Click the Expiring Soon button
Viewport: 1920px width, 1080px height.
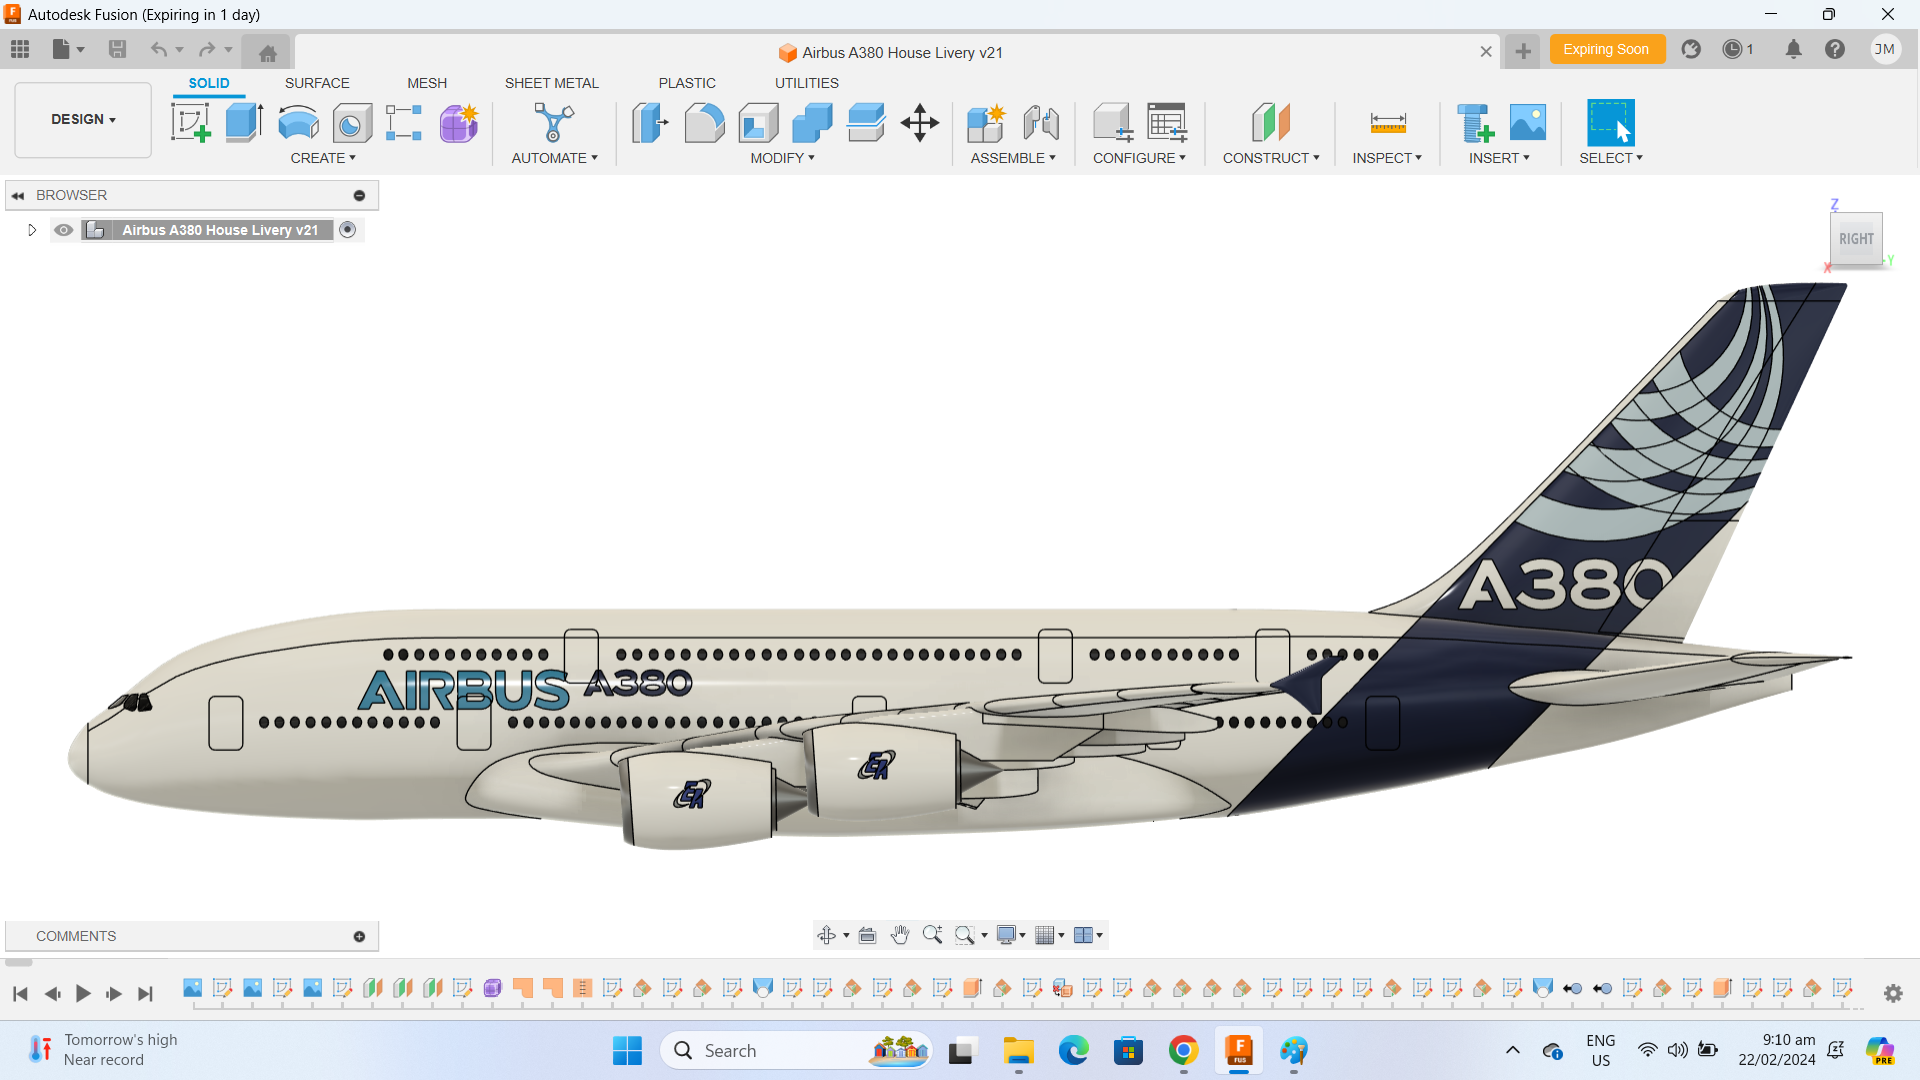(1607, 48)
